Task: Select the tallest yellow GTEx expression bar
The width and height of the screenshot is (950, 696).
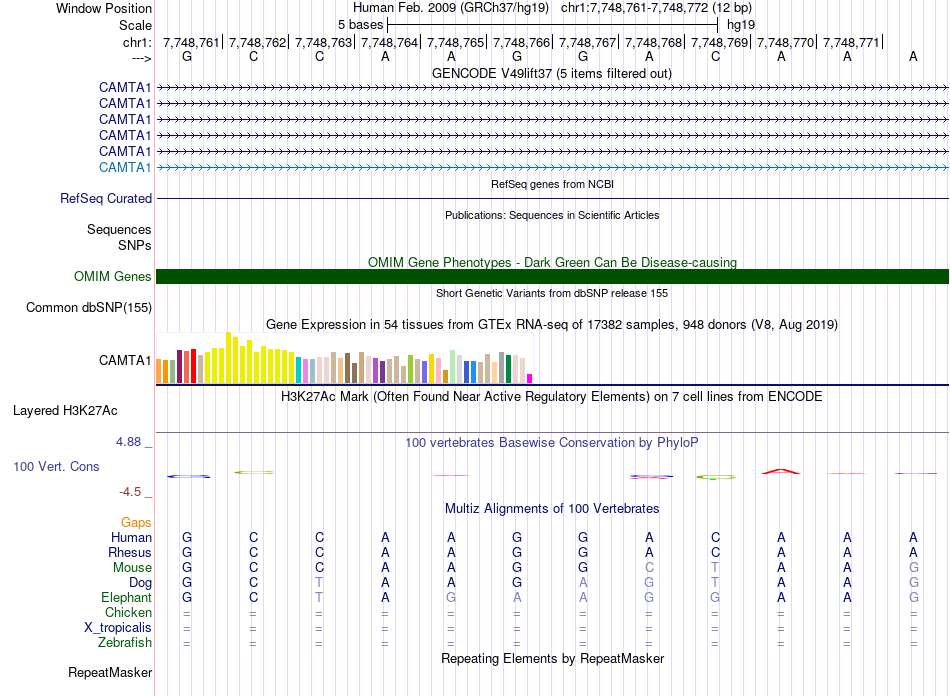Action: pyautogui.click(x=228, y=357)
